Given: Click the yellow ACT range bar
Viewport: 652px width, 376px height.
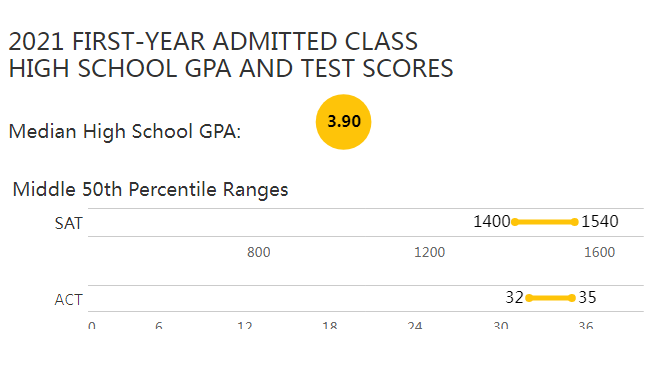Looking at the screenshot, I should (550, 298).
